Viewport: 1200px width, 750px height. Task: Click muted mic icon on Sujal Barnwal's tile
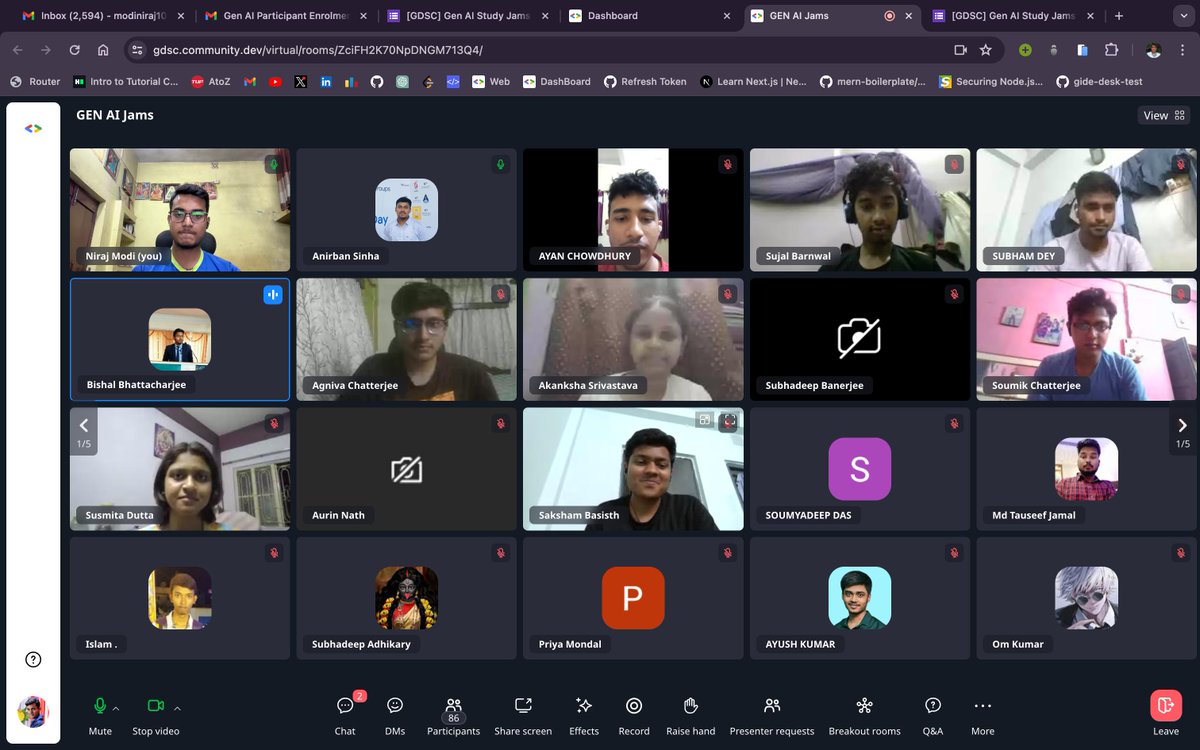click(x=954, y=164)
